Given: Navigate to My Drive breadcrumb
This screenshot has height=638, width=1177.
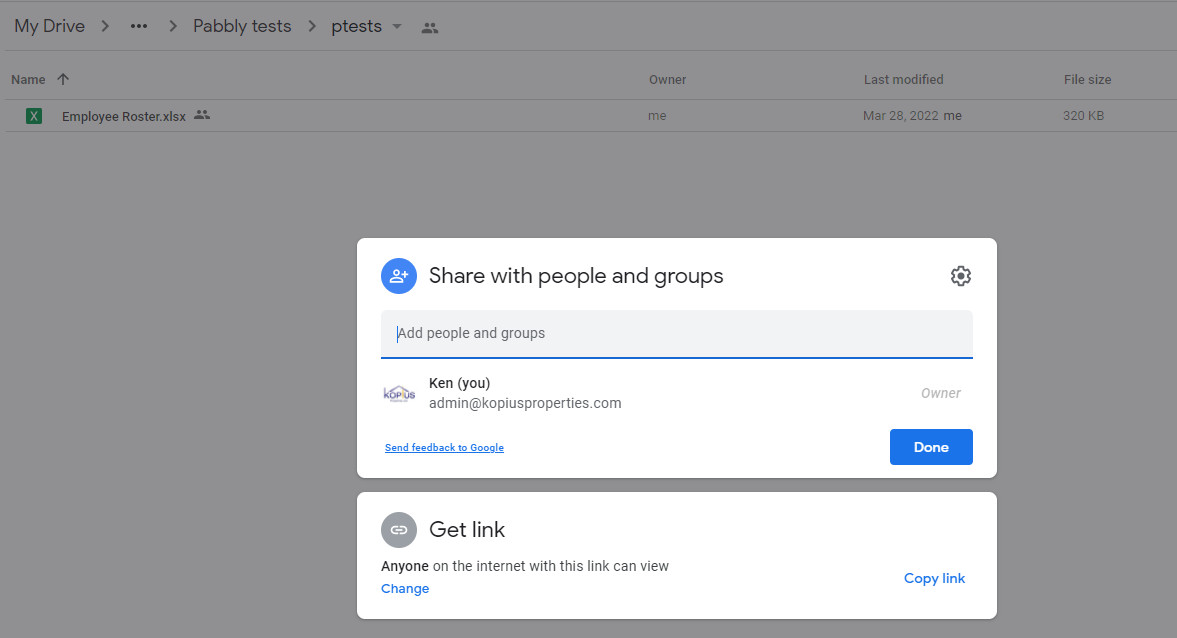Looking at the screenshot, I should click(50, 26).
